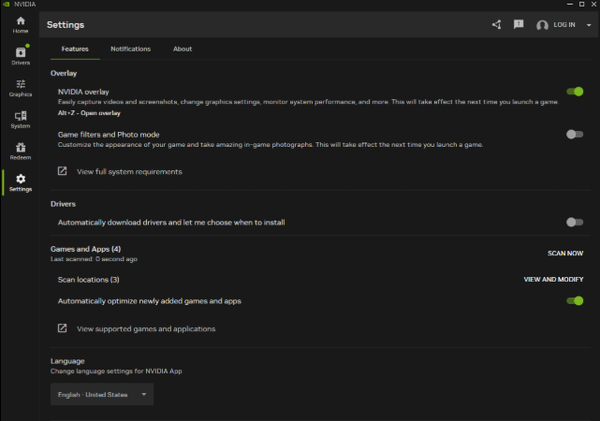
Task: Disable the NVIDIA overlay toggle
Action: [574, 92]
